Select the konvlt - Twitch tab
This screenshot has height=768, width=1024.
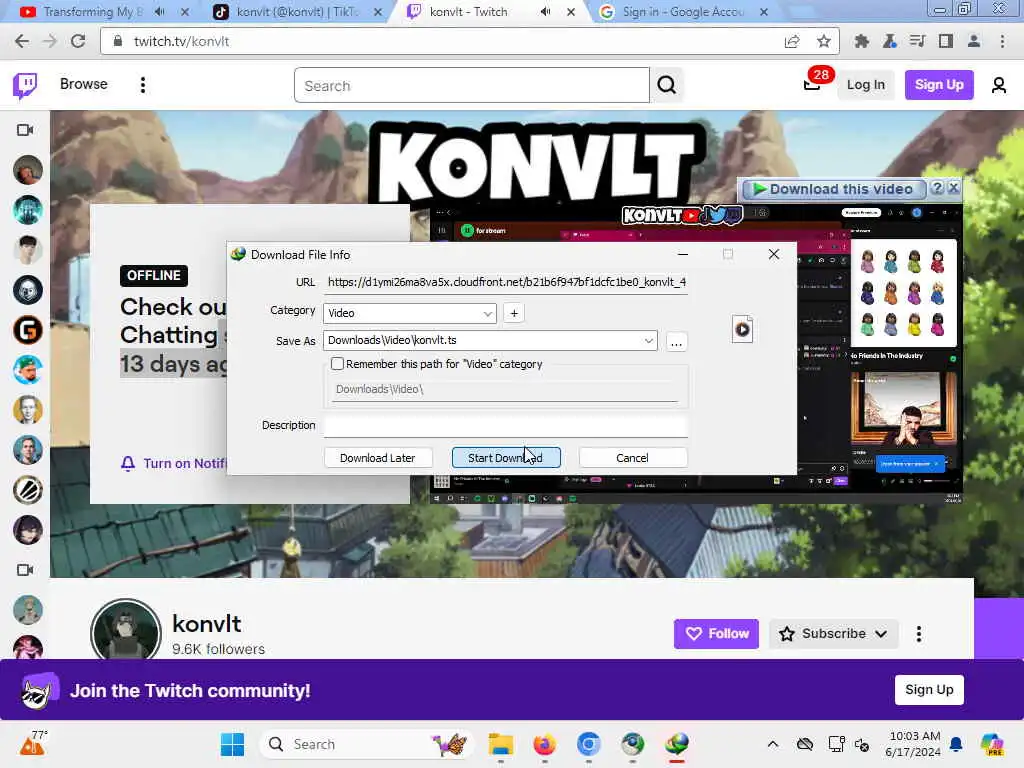point(468,12)
